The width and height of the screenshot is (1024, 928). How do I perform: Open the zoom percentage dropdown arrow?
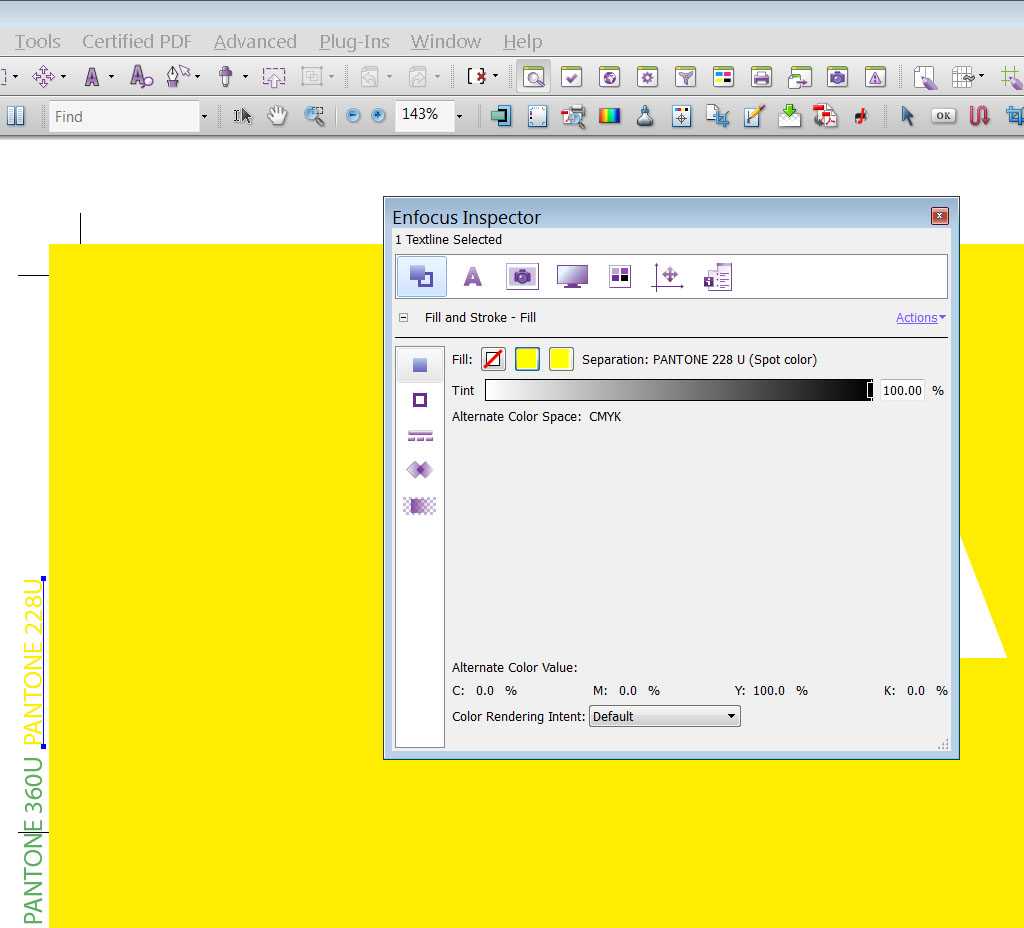click(460, 117)
